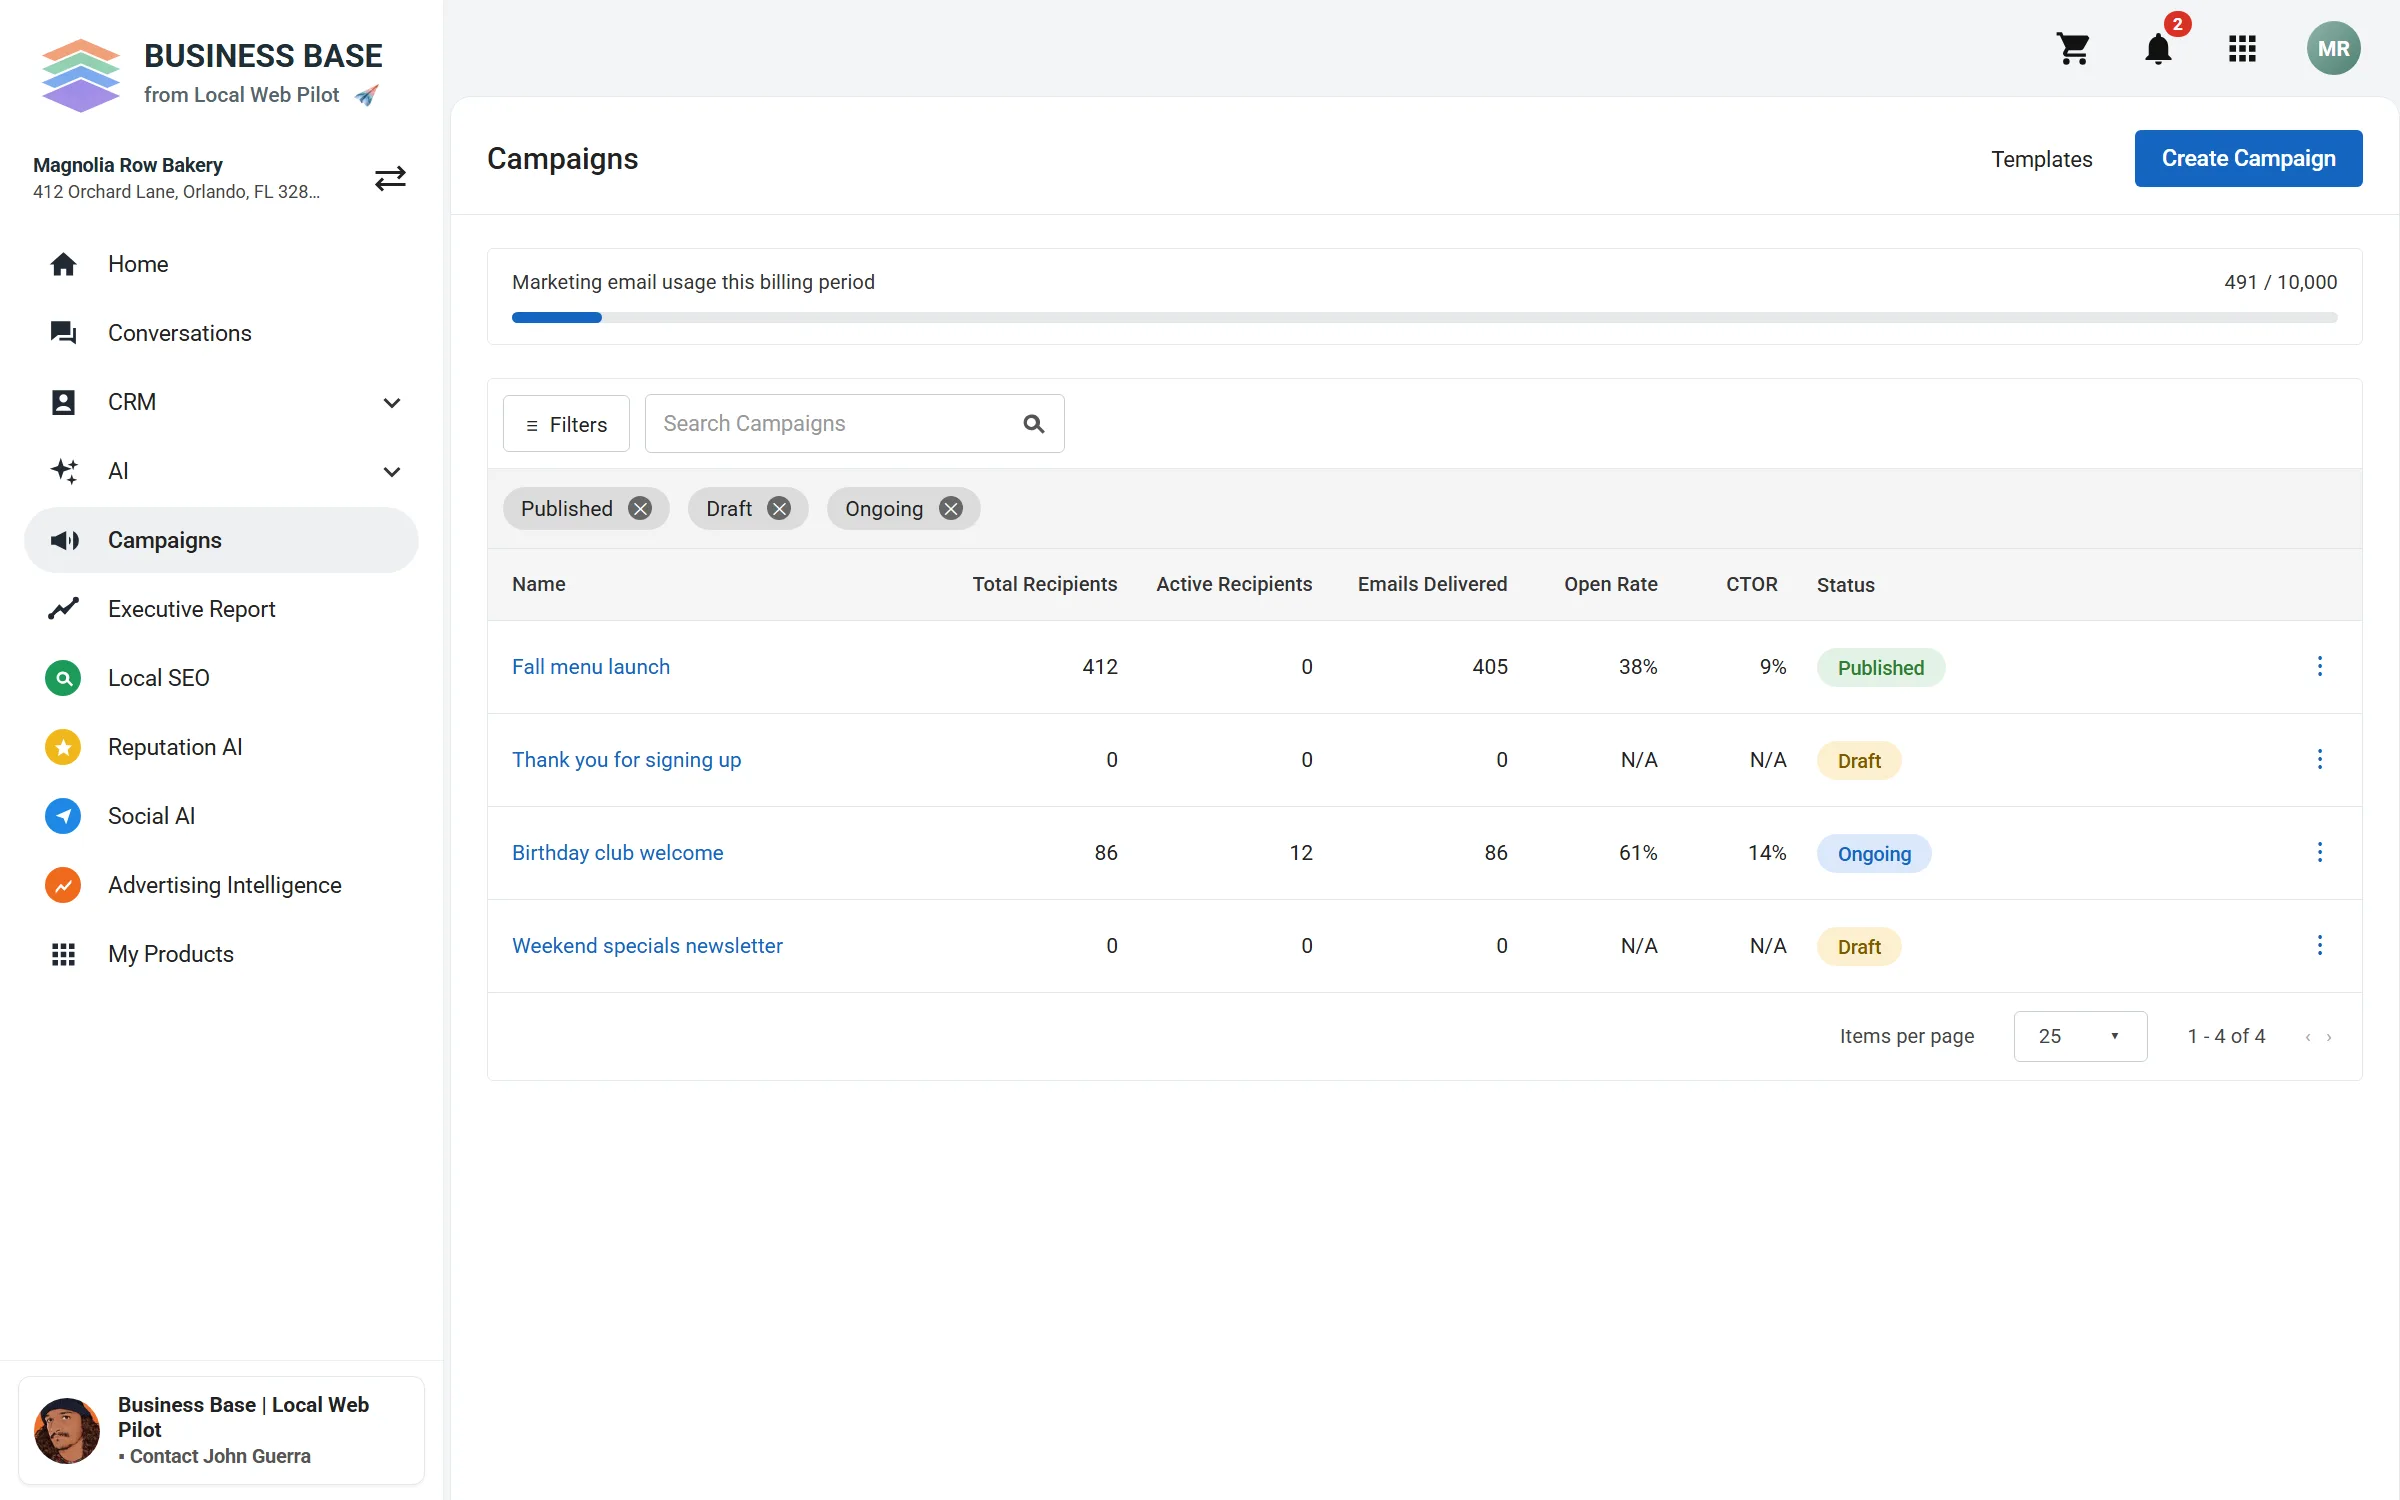Open more options for Thank you for signing up
2400x1500 pixels.
tap(2320, 759)
